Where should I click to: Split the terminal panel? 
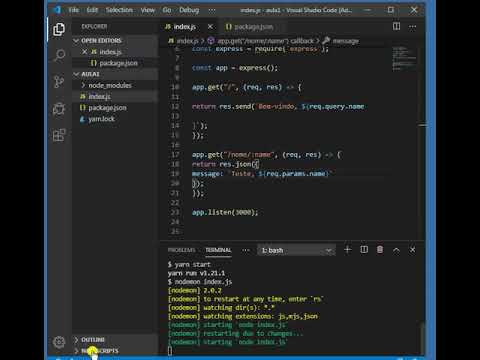coord(364,250)
